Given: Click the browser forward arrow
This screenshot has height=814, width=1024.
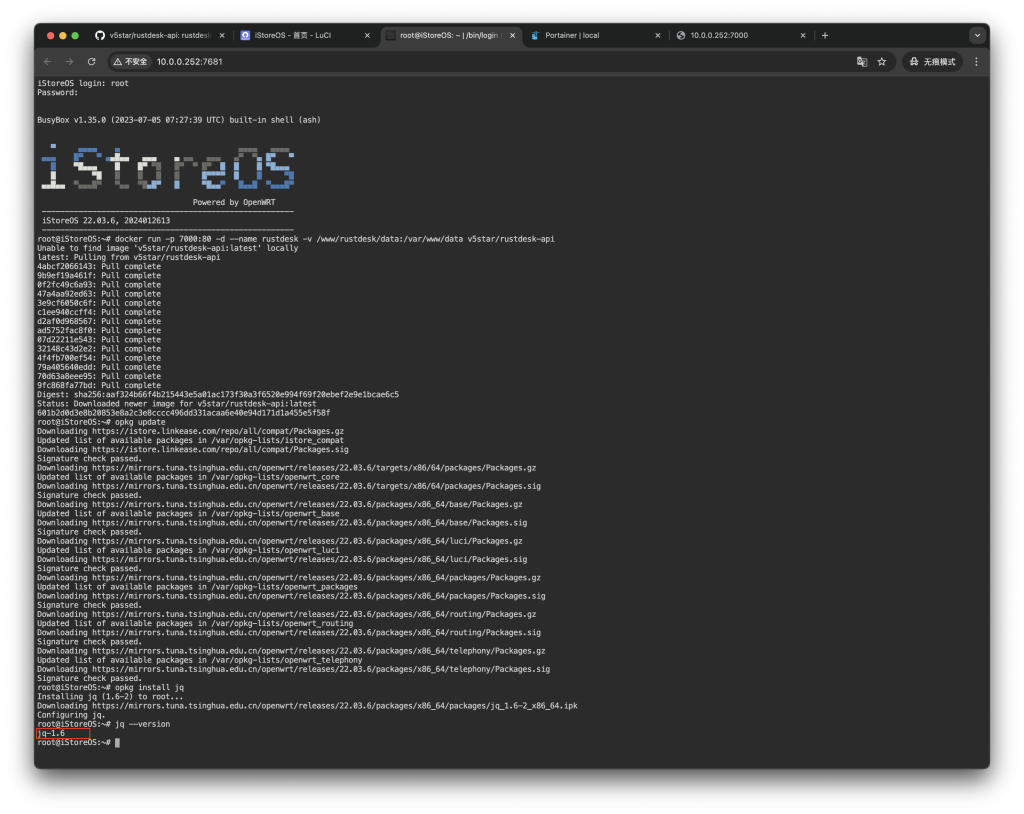Looking at the screenshot, I should coord(70,61).
